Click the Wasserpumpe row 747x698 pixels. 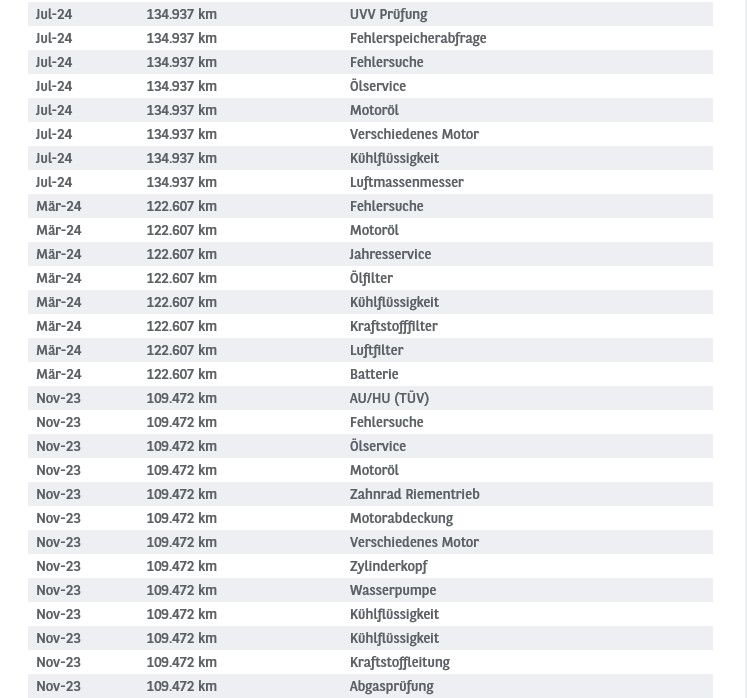(x=370, y=590)
